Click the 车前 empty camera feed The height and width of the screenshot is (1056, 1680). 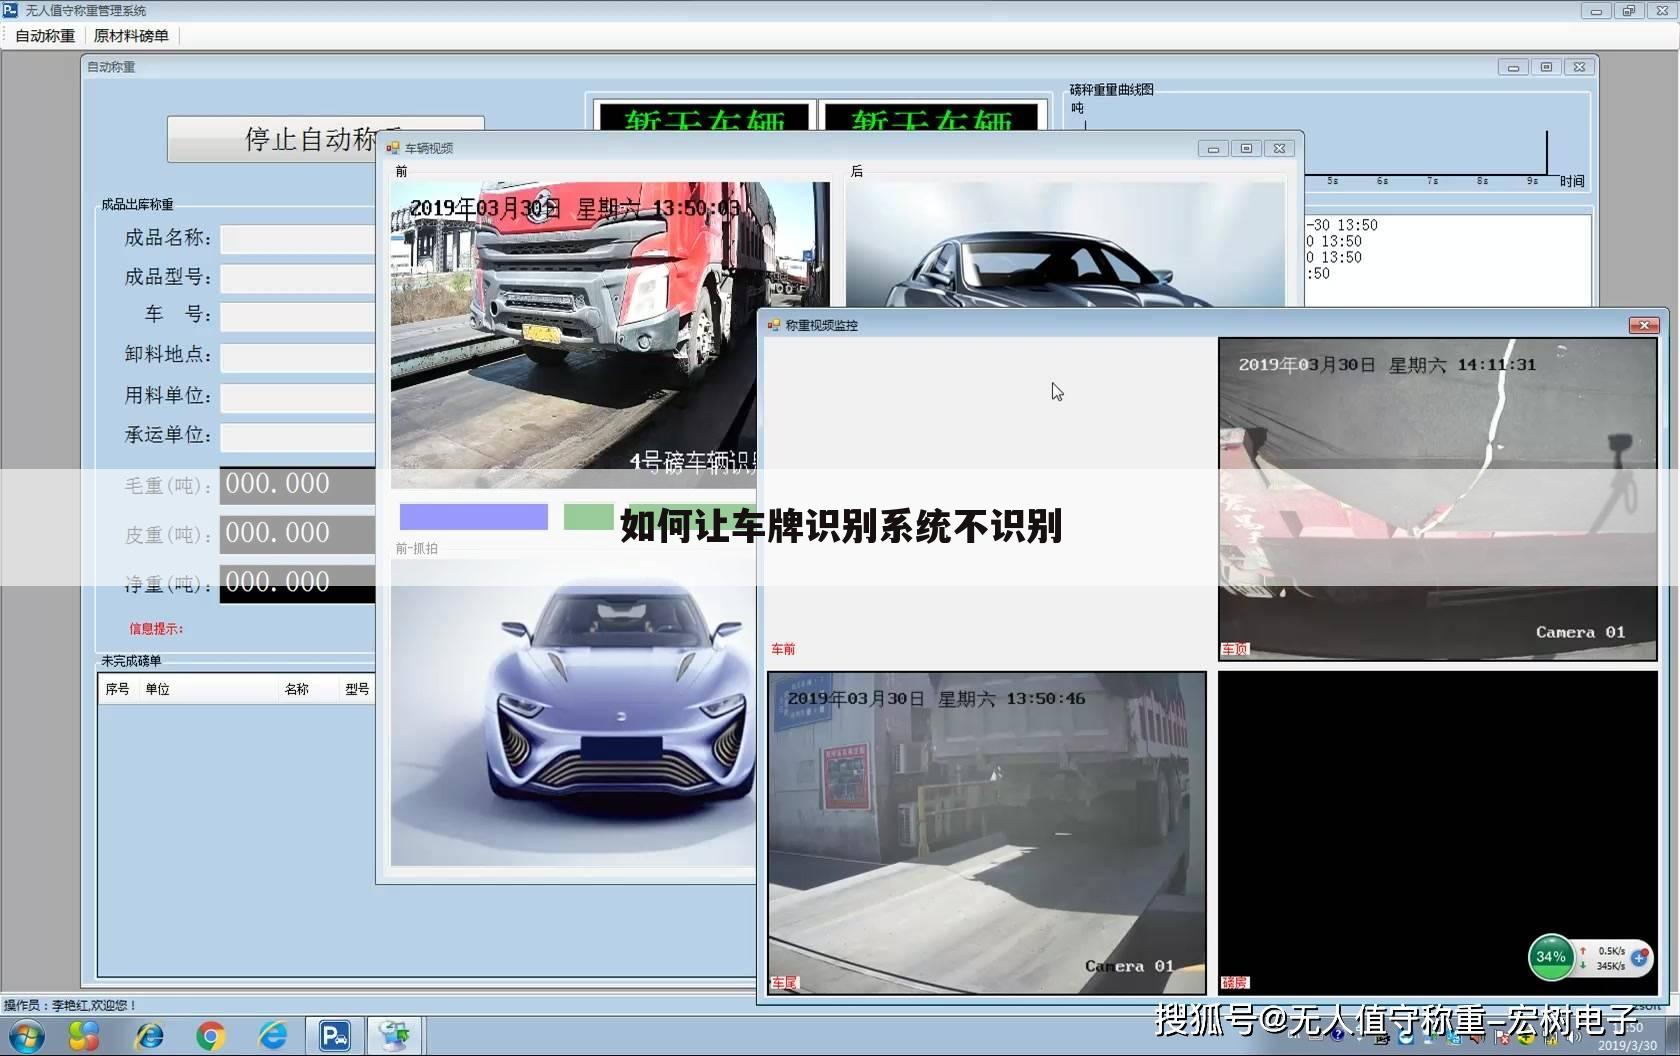[990, 499]
